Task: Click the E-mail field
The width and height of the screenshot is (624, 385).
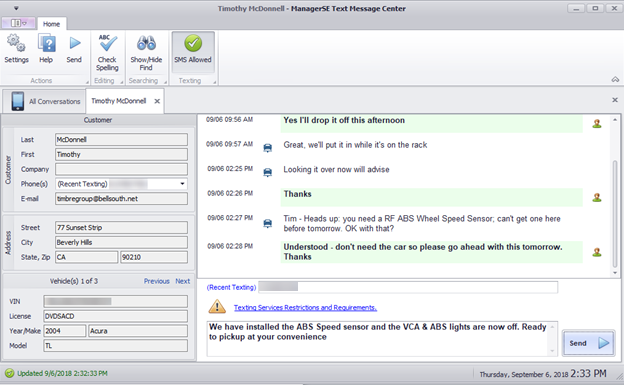Action: pyautogui.click(x=121, y=198)
